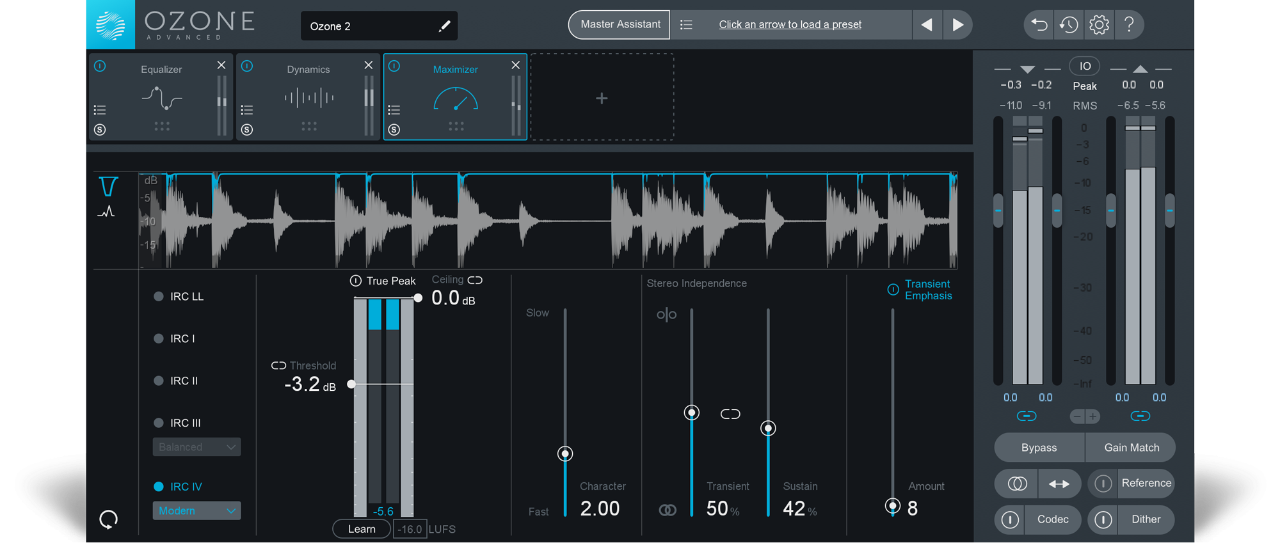Enable the Codec preview toggle
The image size is (1280, 552).
pyautogui.click(x=1010, y=520)
